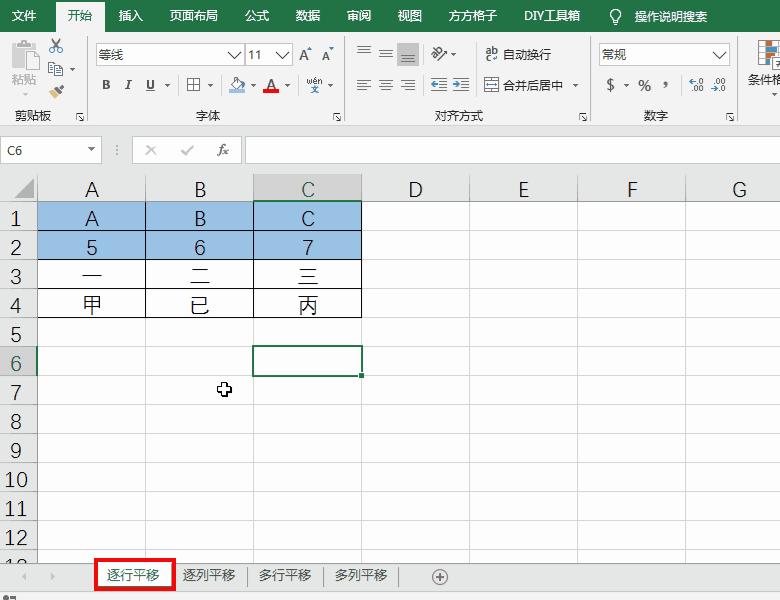Select the Format Painter brush icon

point(56,92)
